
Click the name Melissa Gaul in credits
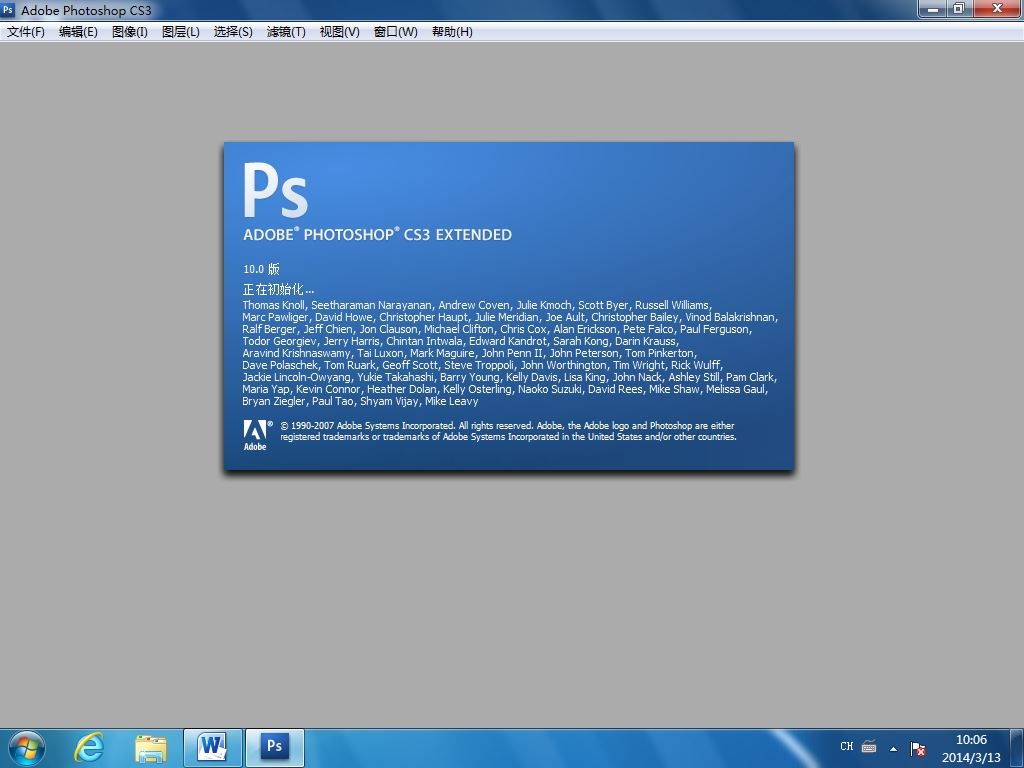[x=735, y=389]
